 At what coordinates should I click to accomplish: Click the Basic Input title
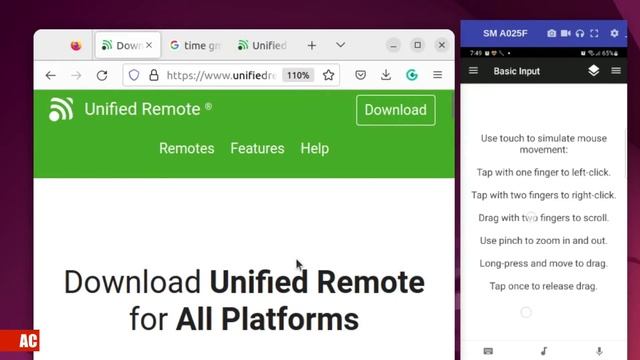coord(516,71)
